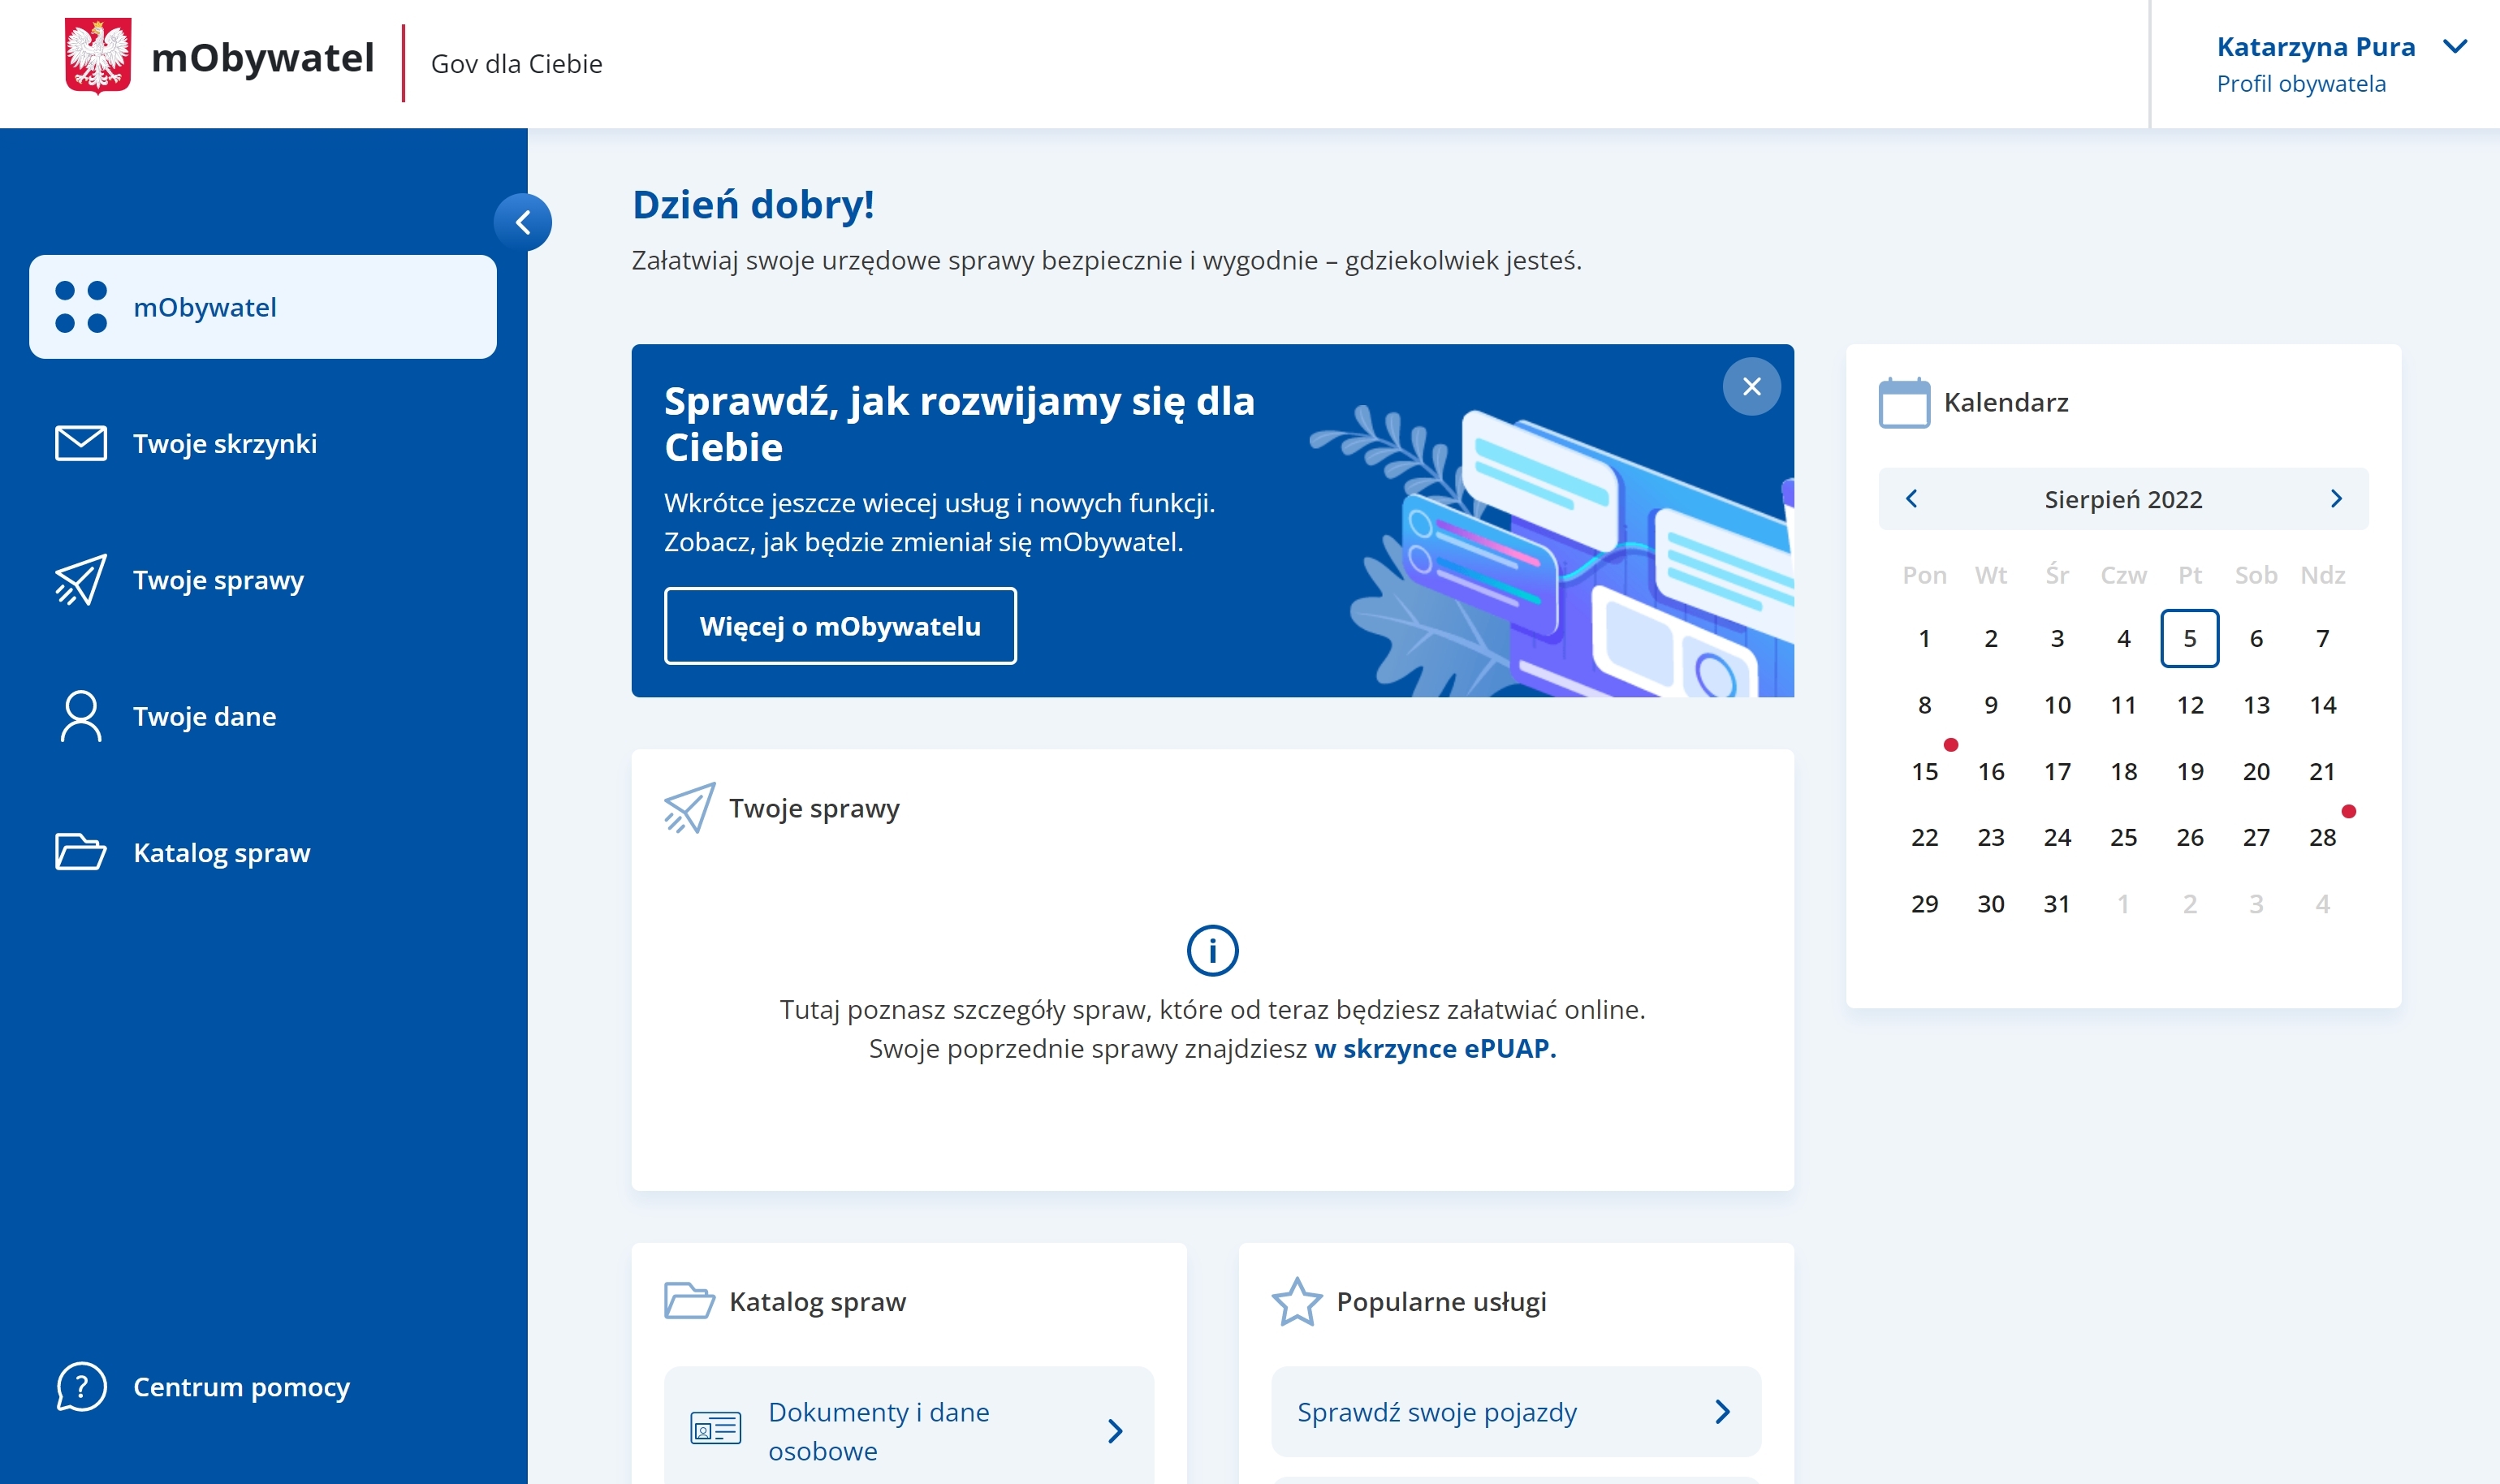The image size is (2500, 1484).
Task: Click the star icon by Popularne usługi
Action: 1297,1301
